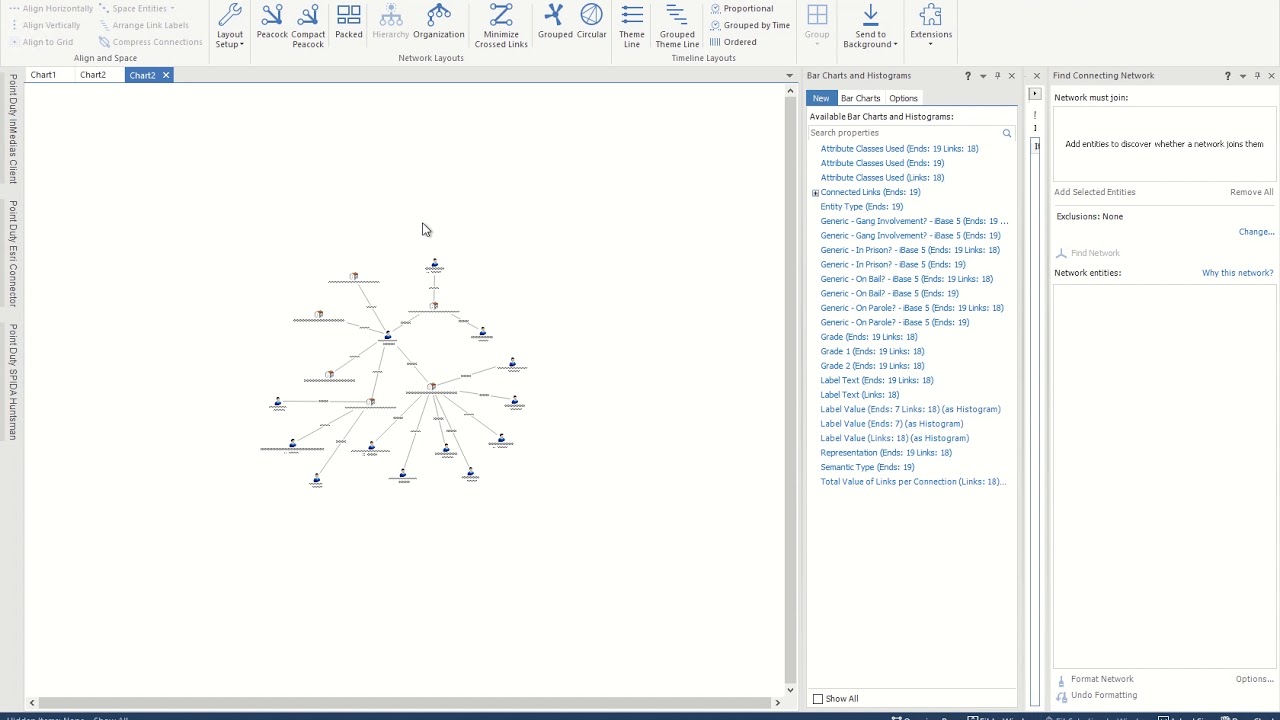
Task: Open Label Text (Links: 18) chart
Action: [x=859, y=395]
